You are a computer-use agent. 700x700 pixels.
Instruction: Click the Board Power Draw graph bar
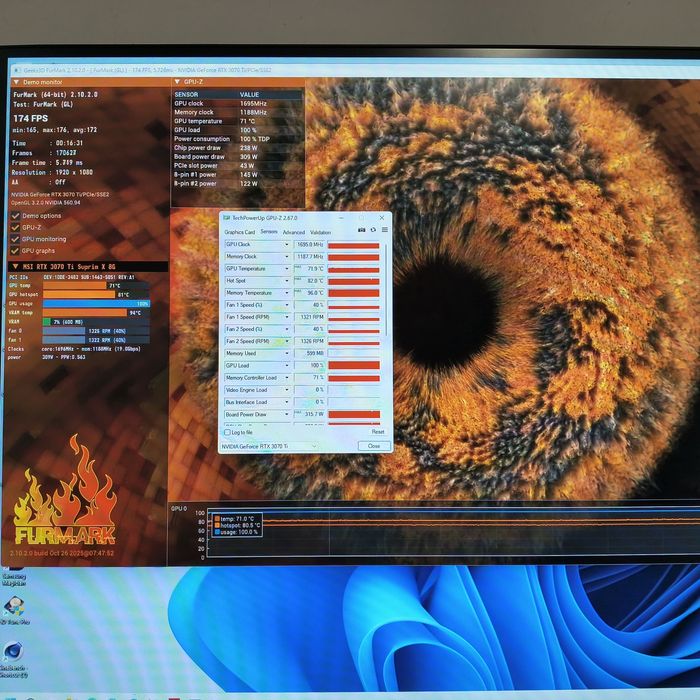point(354,415)
